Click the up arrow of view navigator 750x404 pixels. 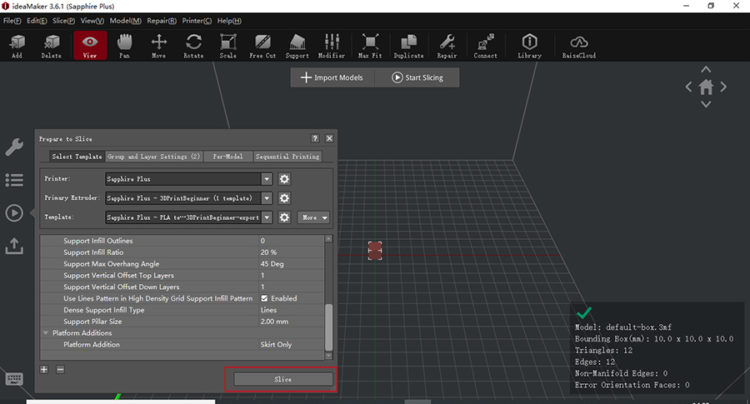(x=706, y=70)
